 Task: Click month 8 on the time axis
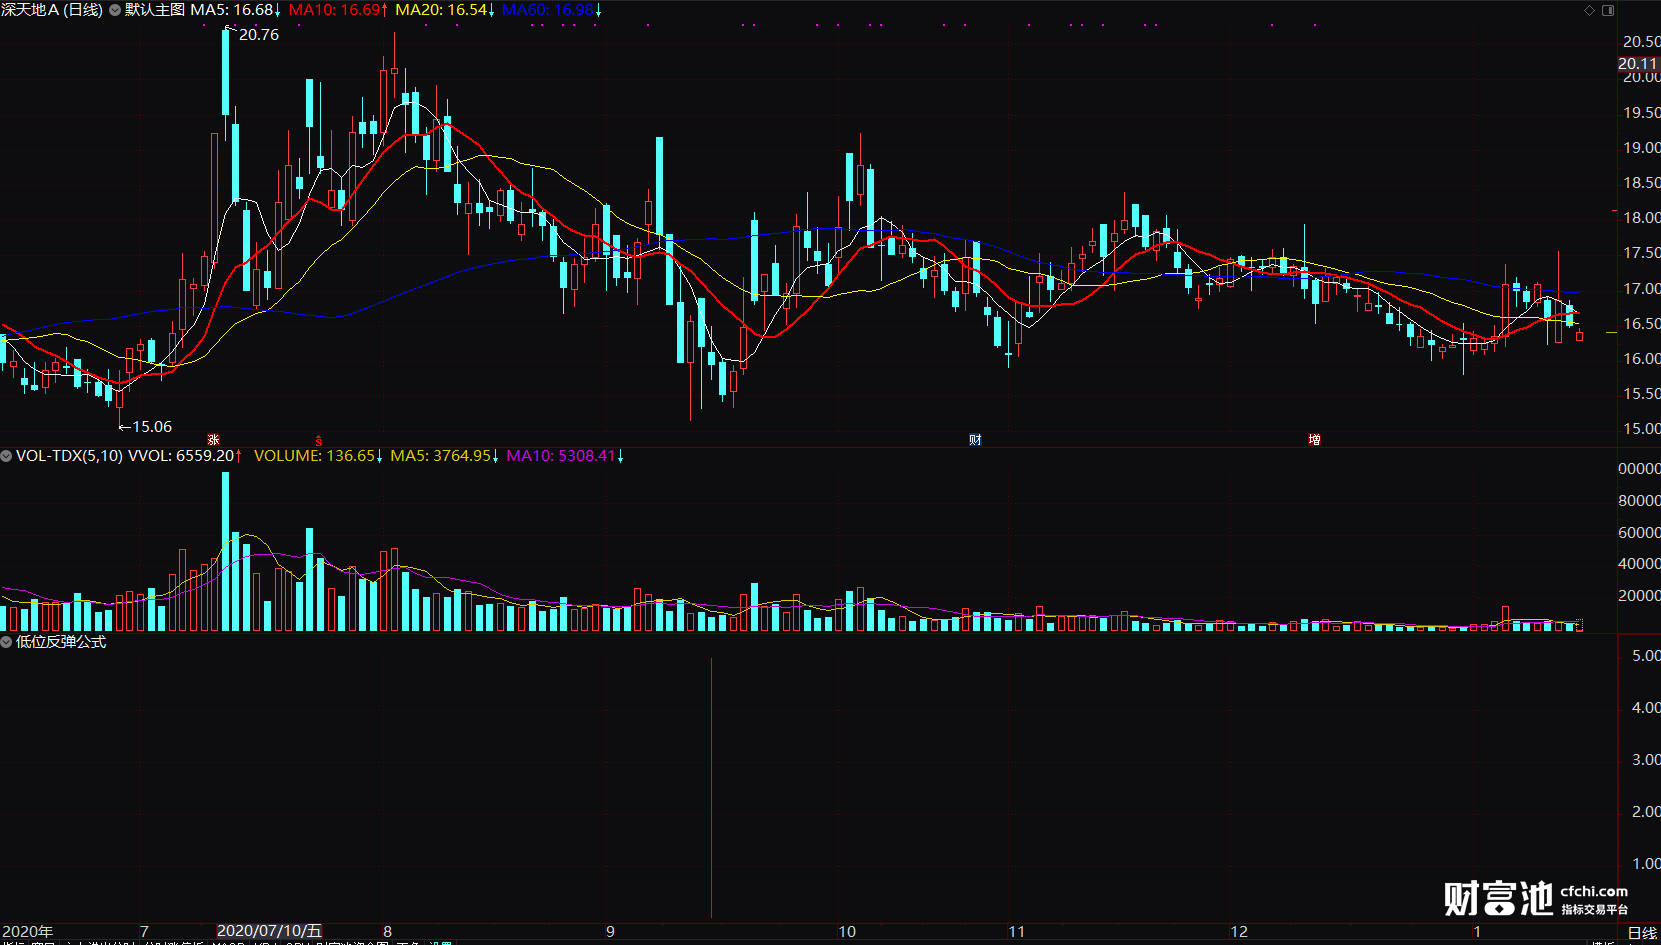coord(388,932)
